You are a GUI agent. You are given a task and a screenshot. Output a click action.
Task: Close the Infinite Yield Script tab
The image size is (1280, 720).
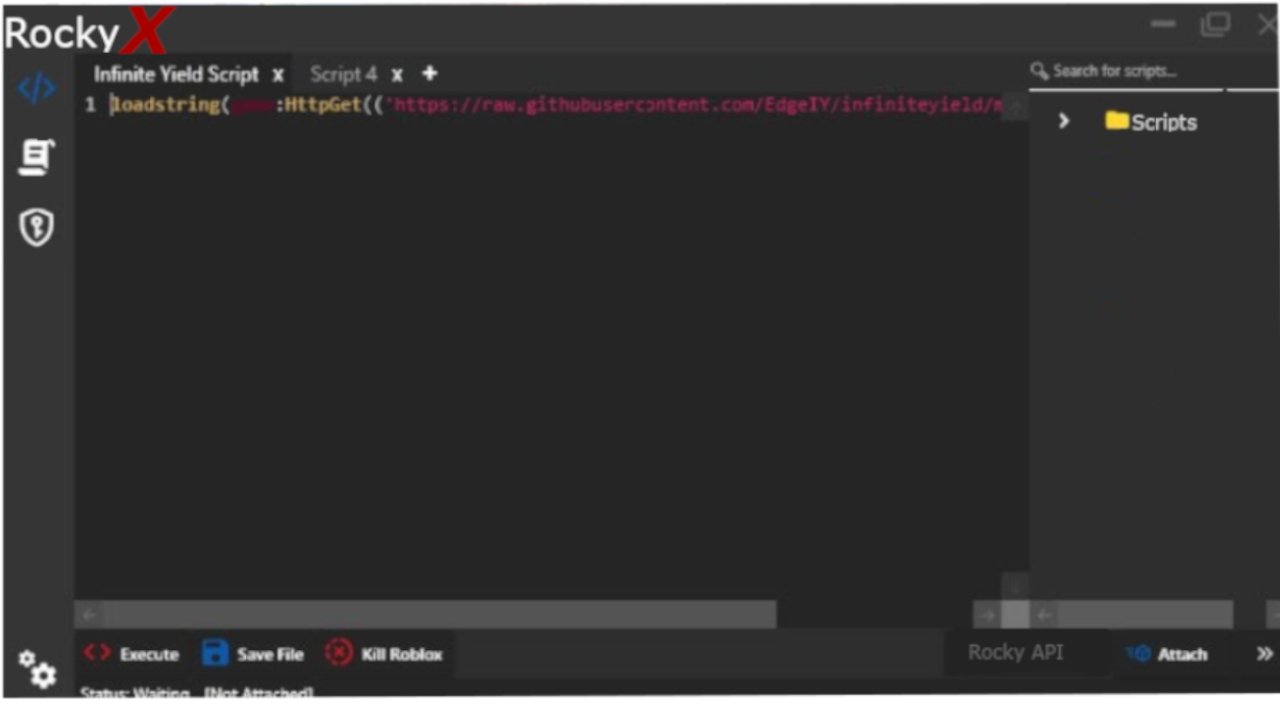(x=278, y=75)
